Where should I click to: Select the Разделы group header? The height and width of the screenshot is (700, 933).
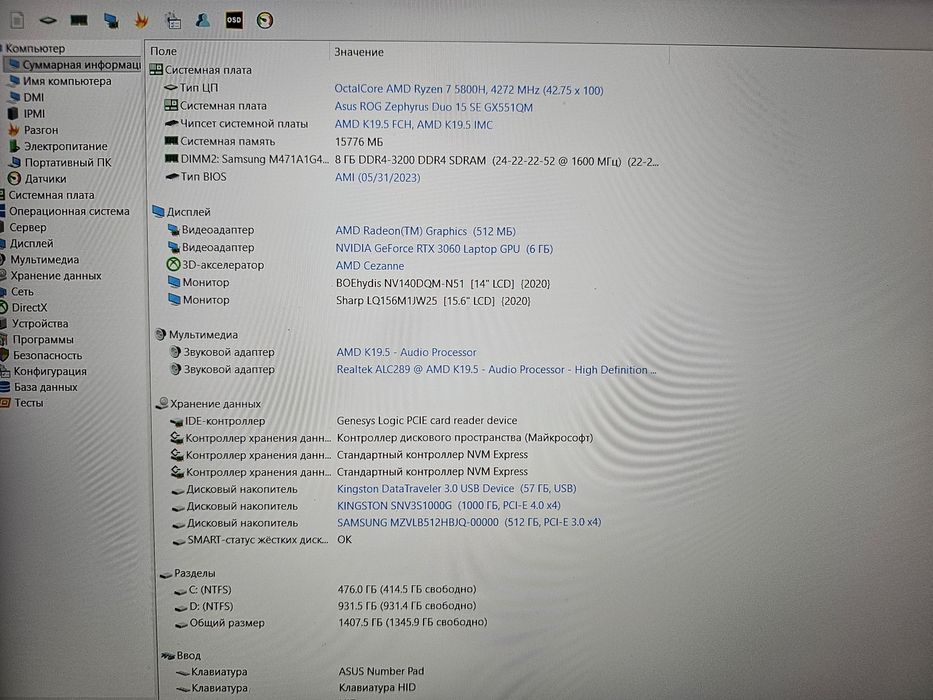point(188,573)
